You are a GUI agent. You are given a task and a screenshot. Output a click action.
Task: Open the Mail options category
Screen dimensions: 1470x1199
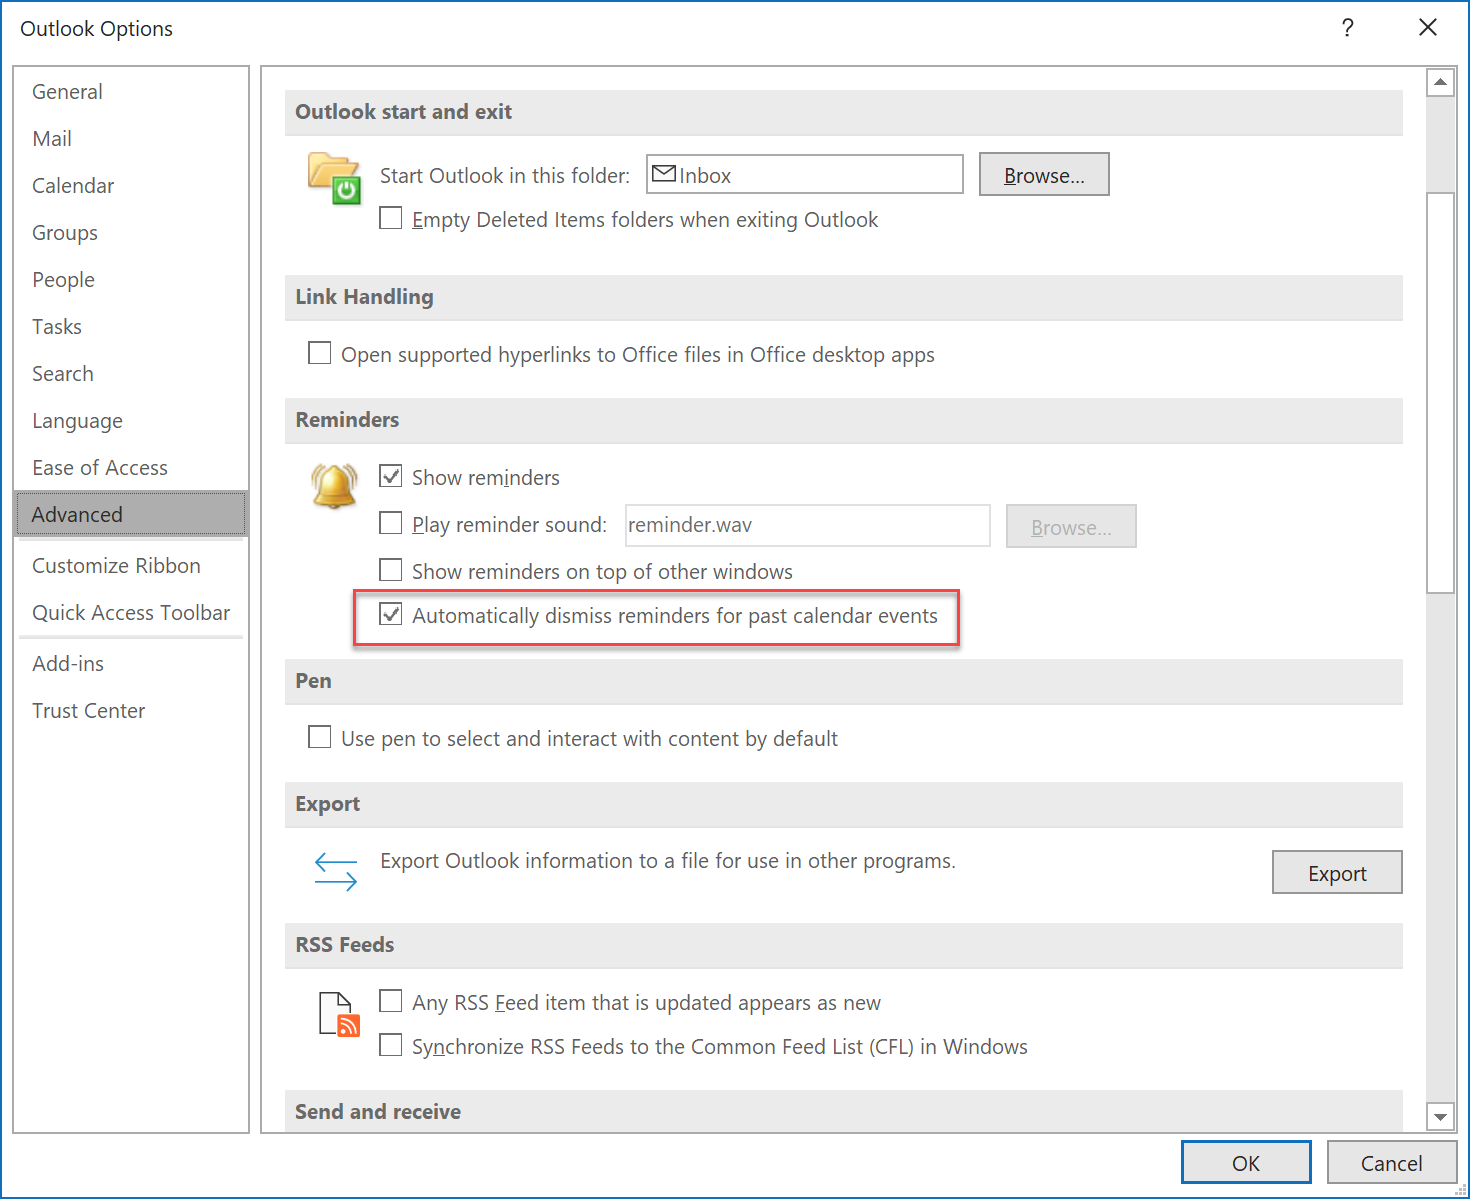tap(52, 139)
